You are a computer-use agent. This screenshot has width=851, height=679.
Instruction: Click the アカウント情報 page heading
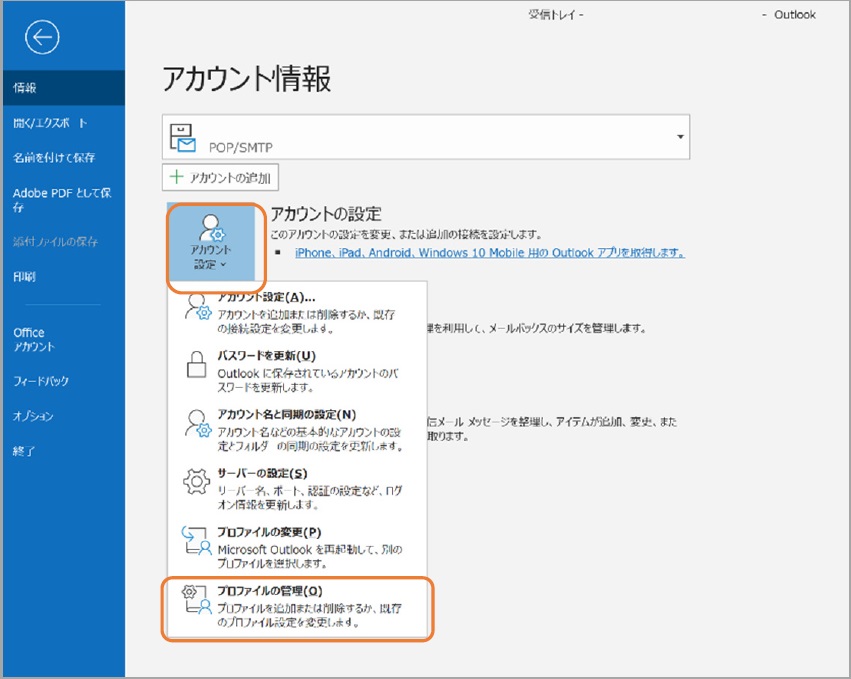click(246, 78)
